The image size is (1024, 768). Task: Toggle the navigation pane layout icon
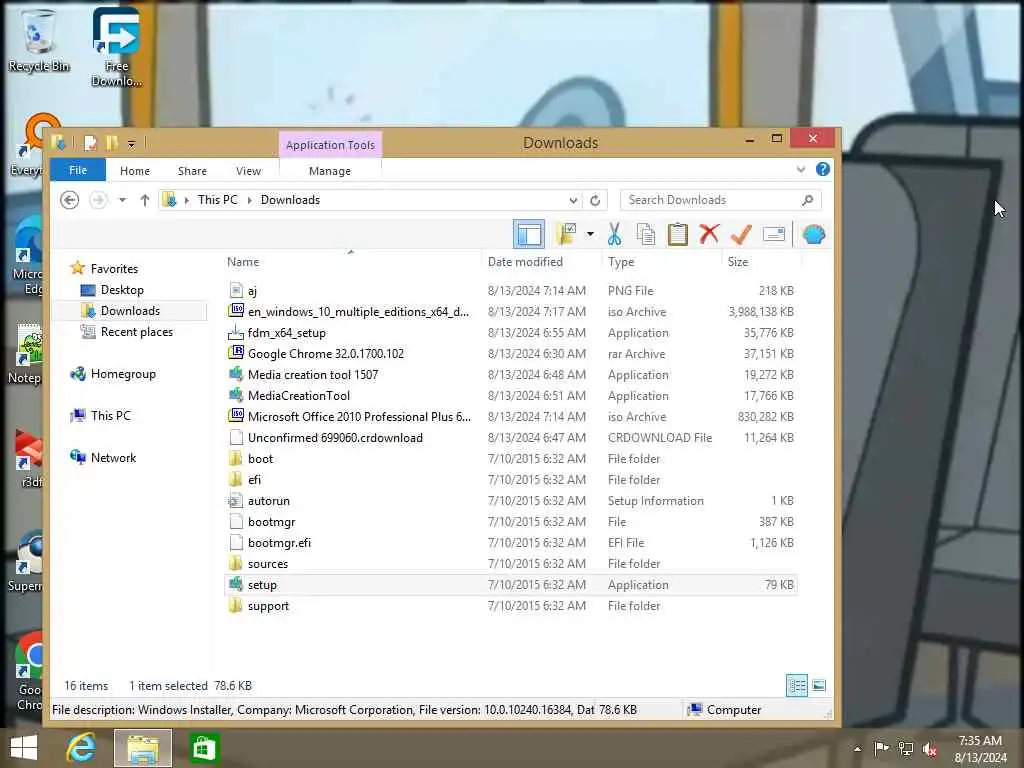528,234
